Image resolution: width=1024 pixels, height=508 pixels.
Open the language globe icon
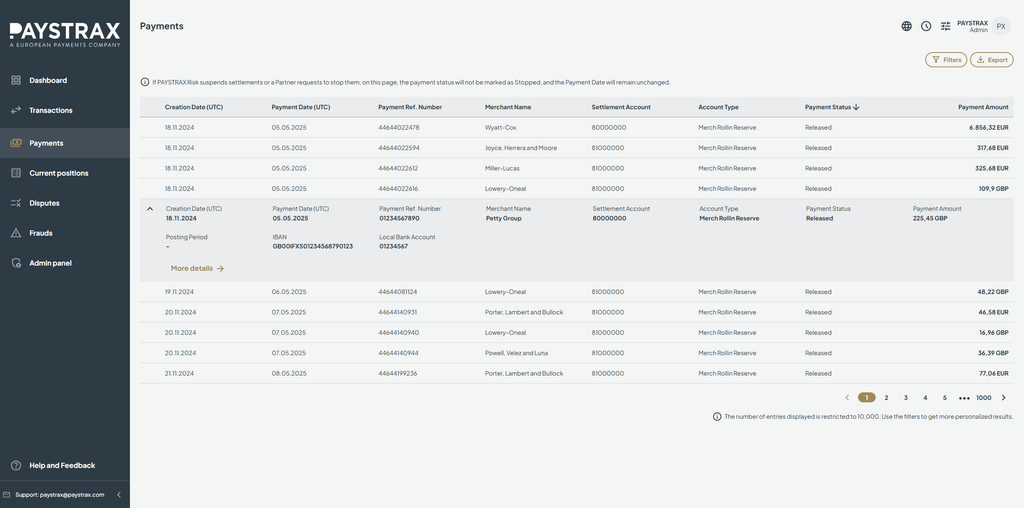[906, 26]
